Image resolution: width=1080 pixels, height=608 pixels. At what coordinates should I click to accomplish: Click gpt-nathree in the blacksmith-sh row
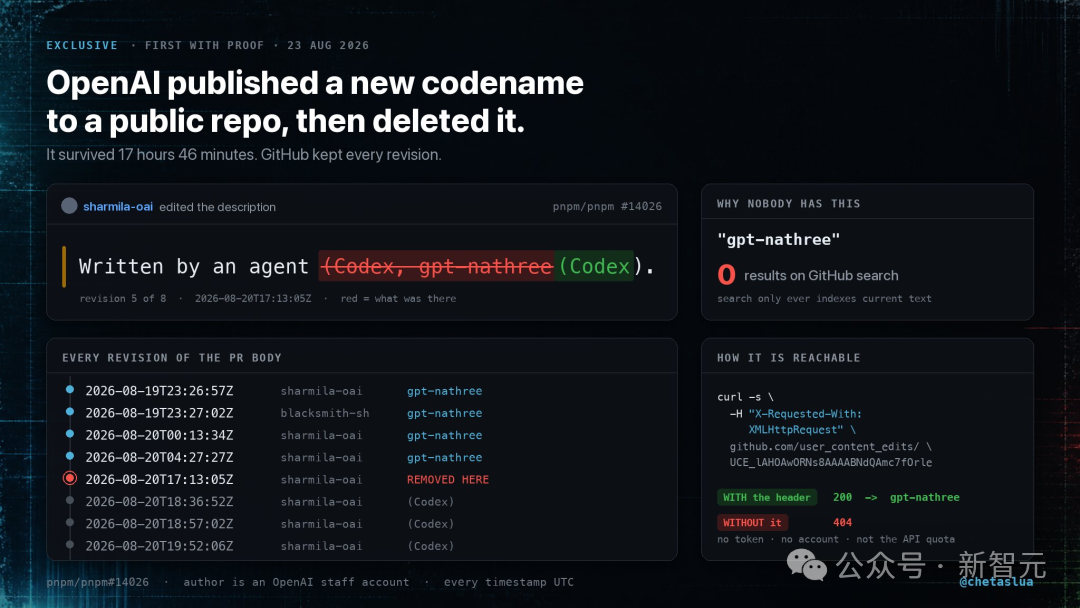click(444, 413)
